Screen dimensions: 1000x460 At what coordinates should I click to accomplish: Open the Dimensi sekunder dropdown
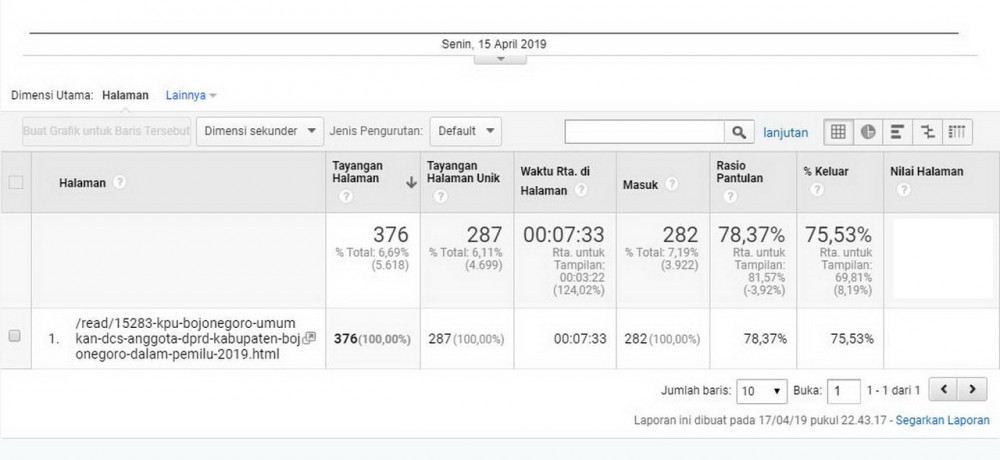260,131
